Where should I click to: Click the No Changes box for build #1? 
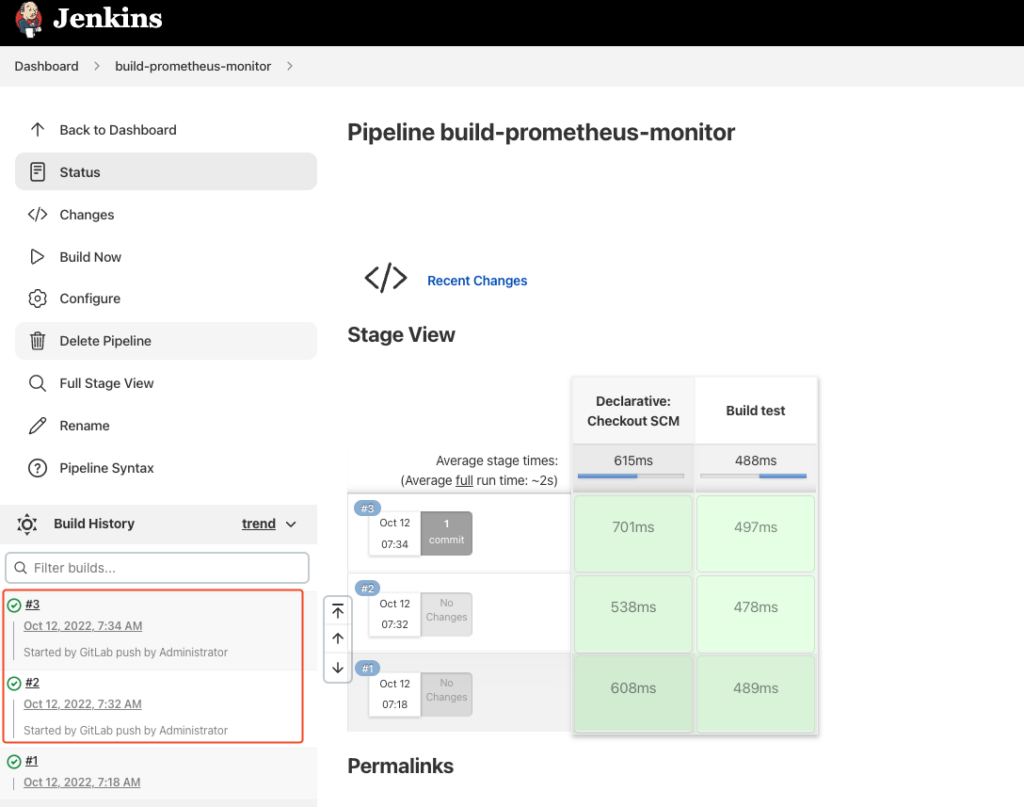446,694
